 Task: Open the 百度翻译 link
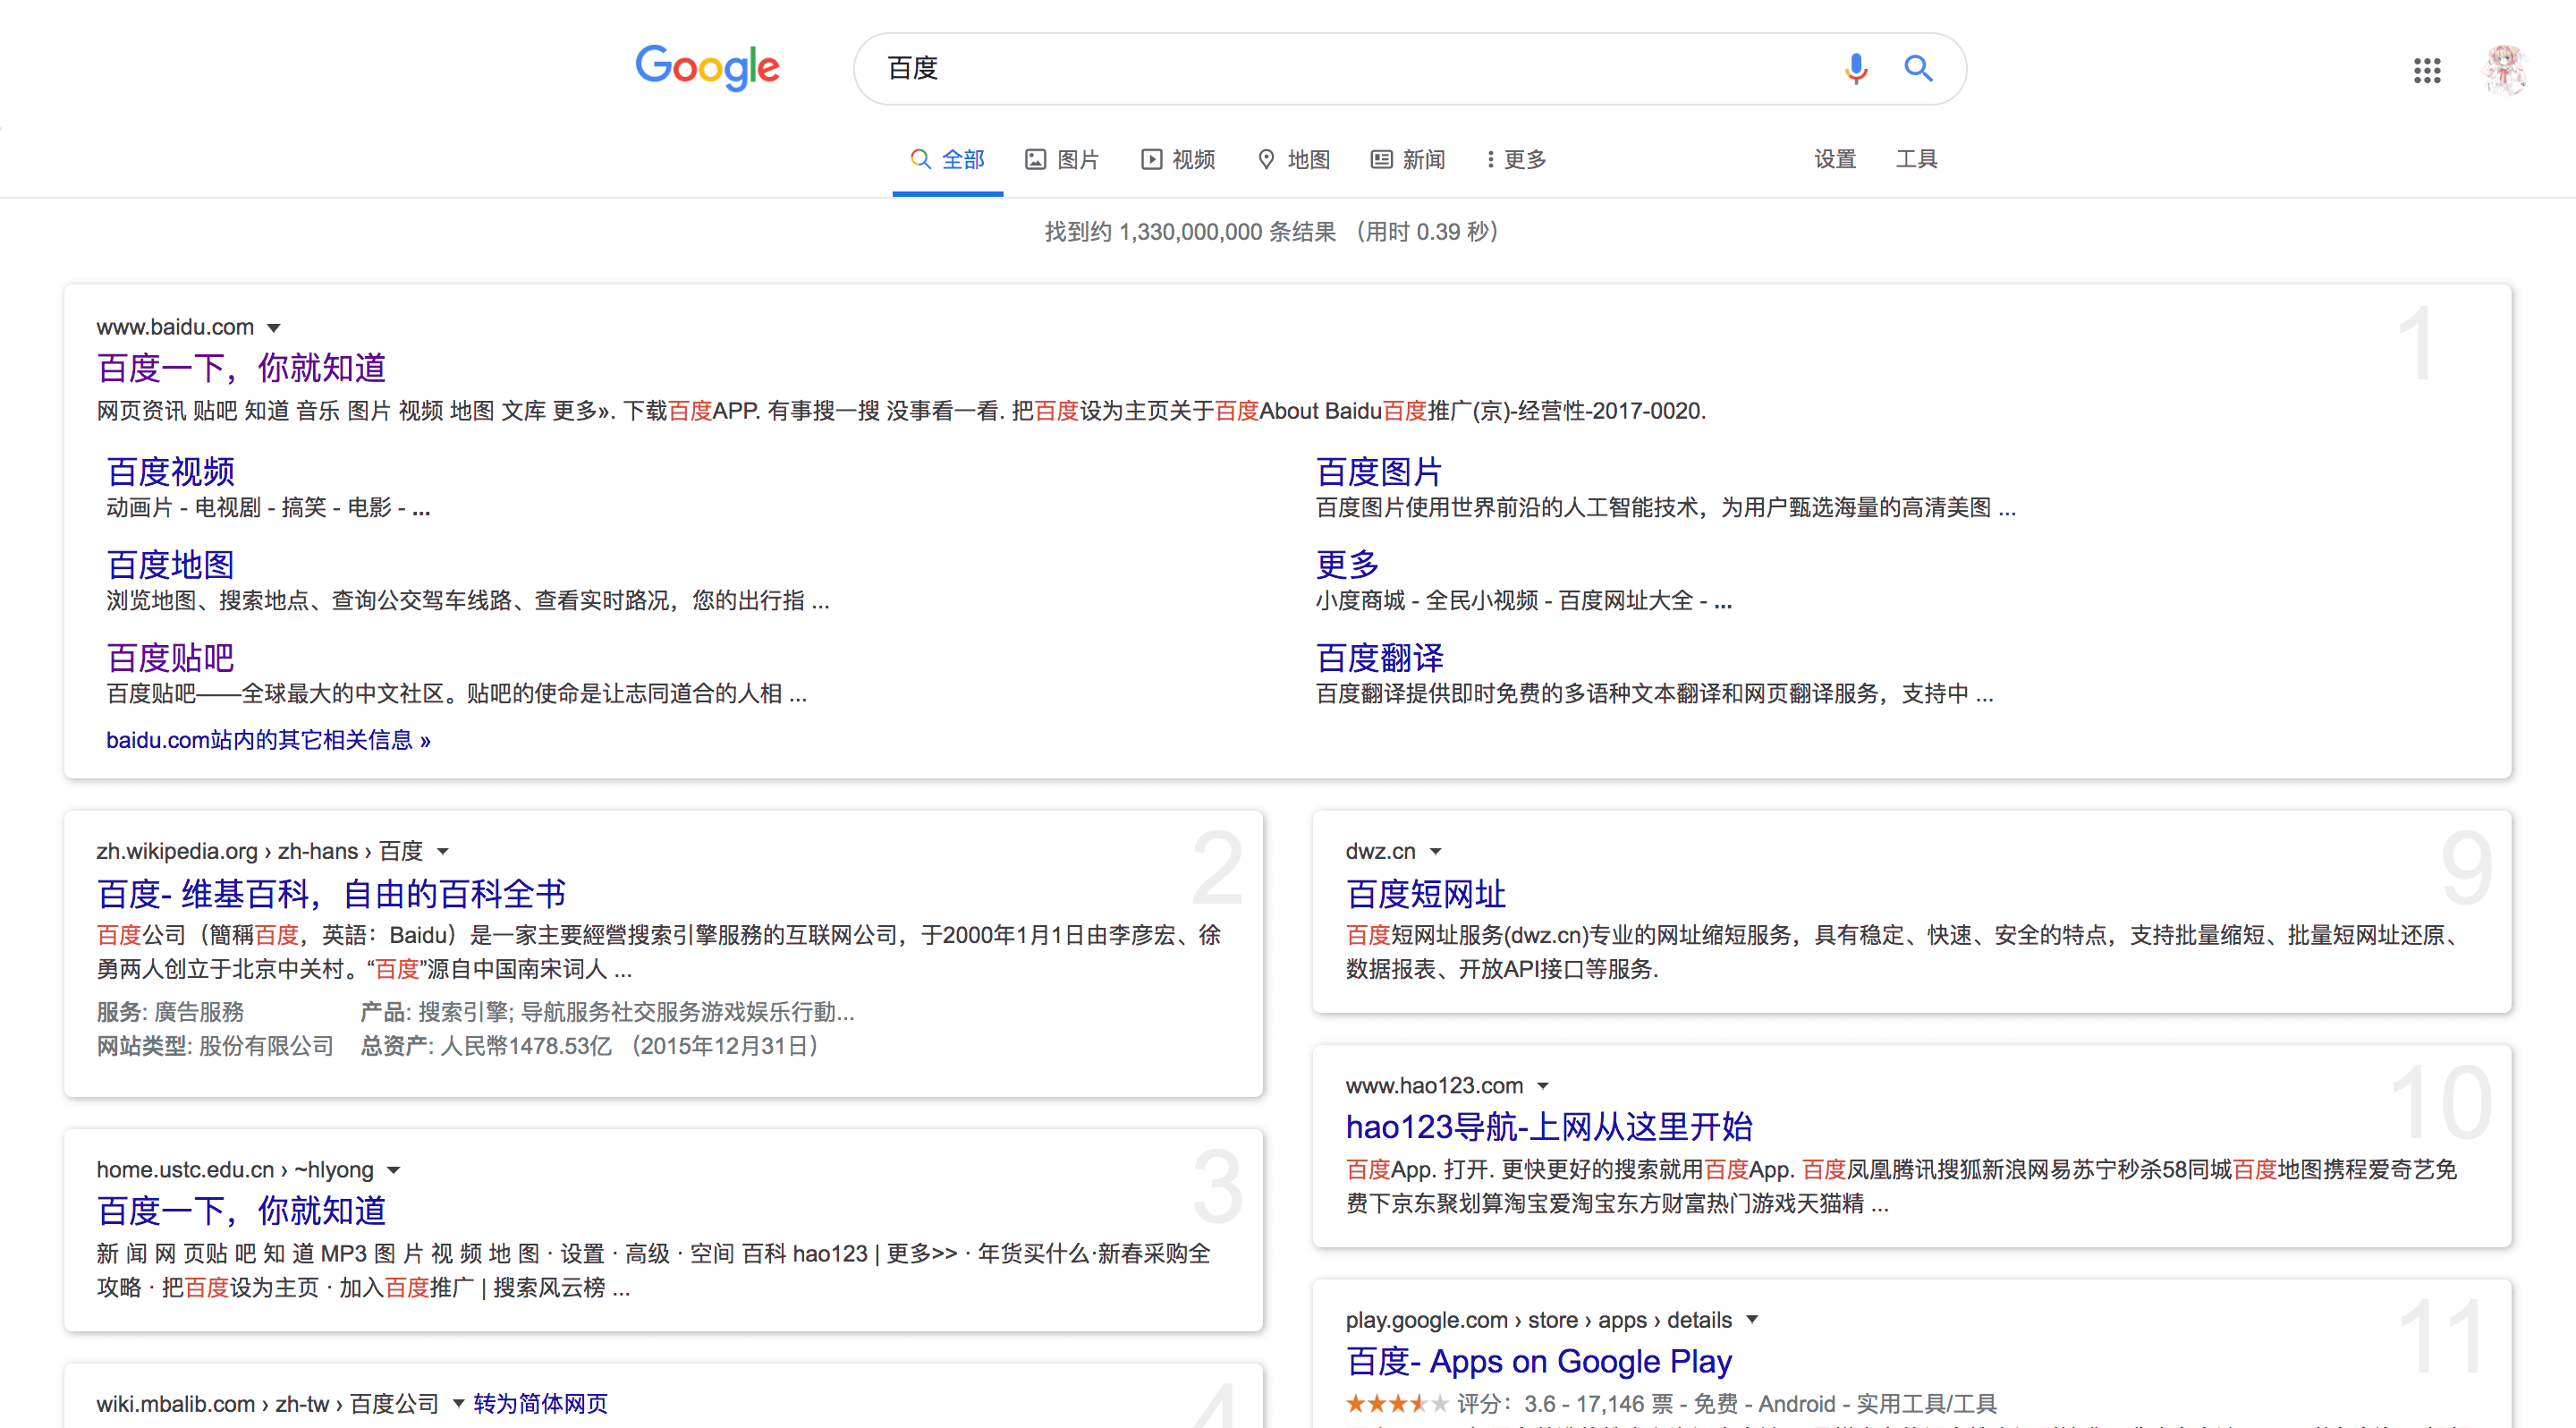click(1380, 657)
